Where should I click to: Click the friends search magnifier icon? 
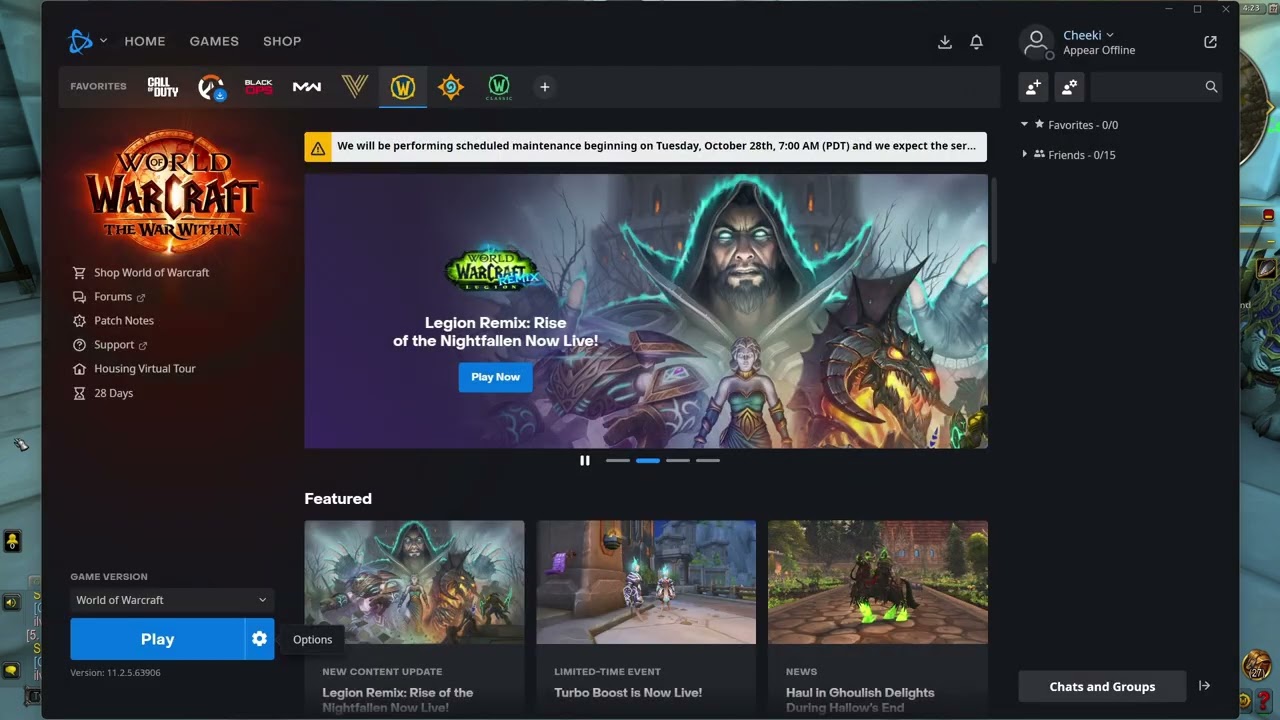point(1211,87)
